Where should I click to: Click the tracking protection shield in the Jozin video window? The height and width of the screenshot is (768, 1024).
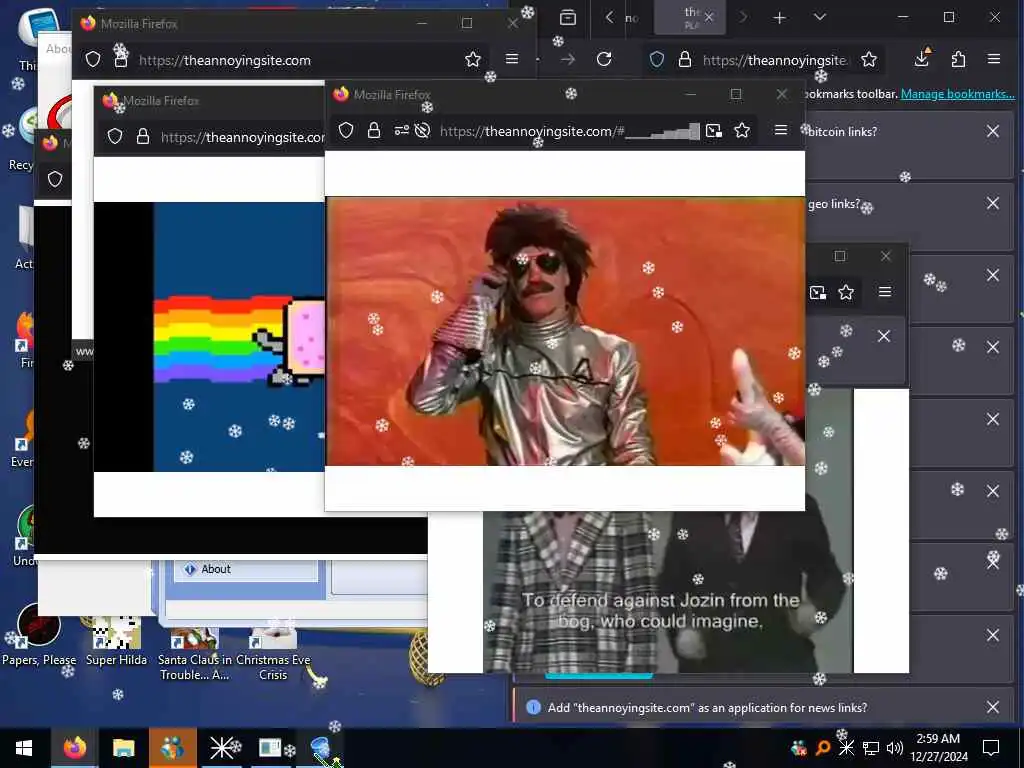pyautogui.click(x=346, y=131)
